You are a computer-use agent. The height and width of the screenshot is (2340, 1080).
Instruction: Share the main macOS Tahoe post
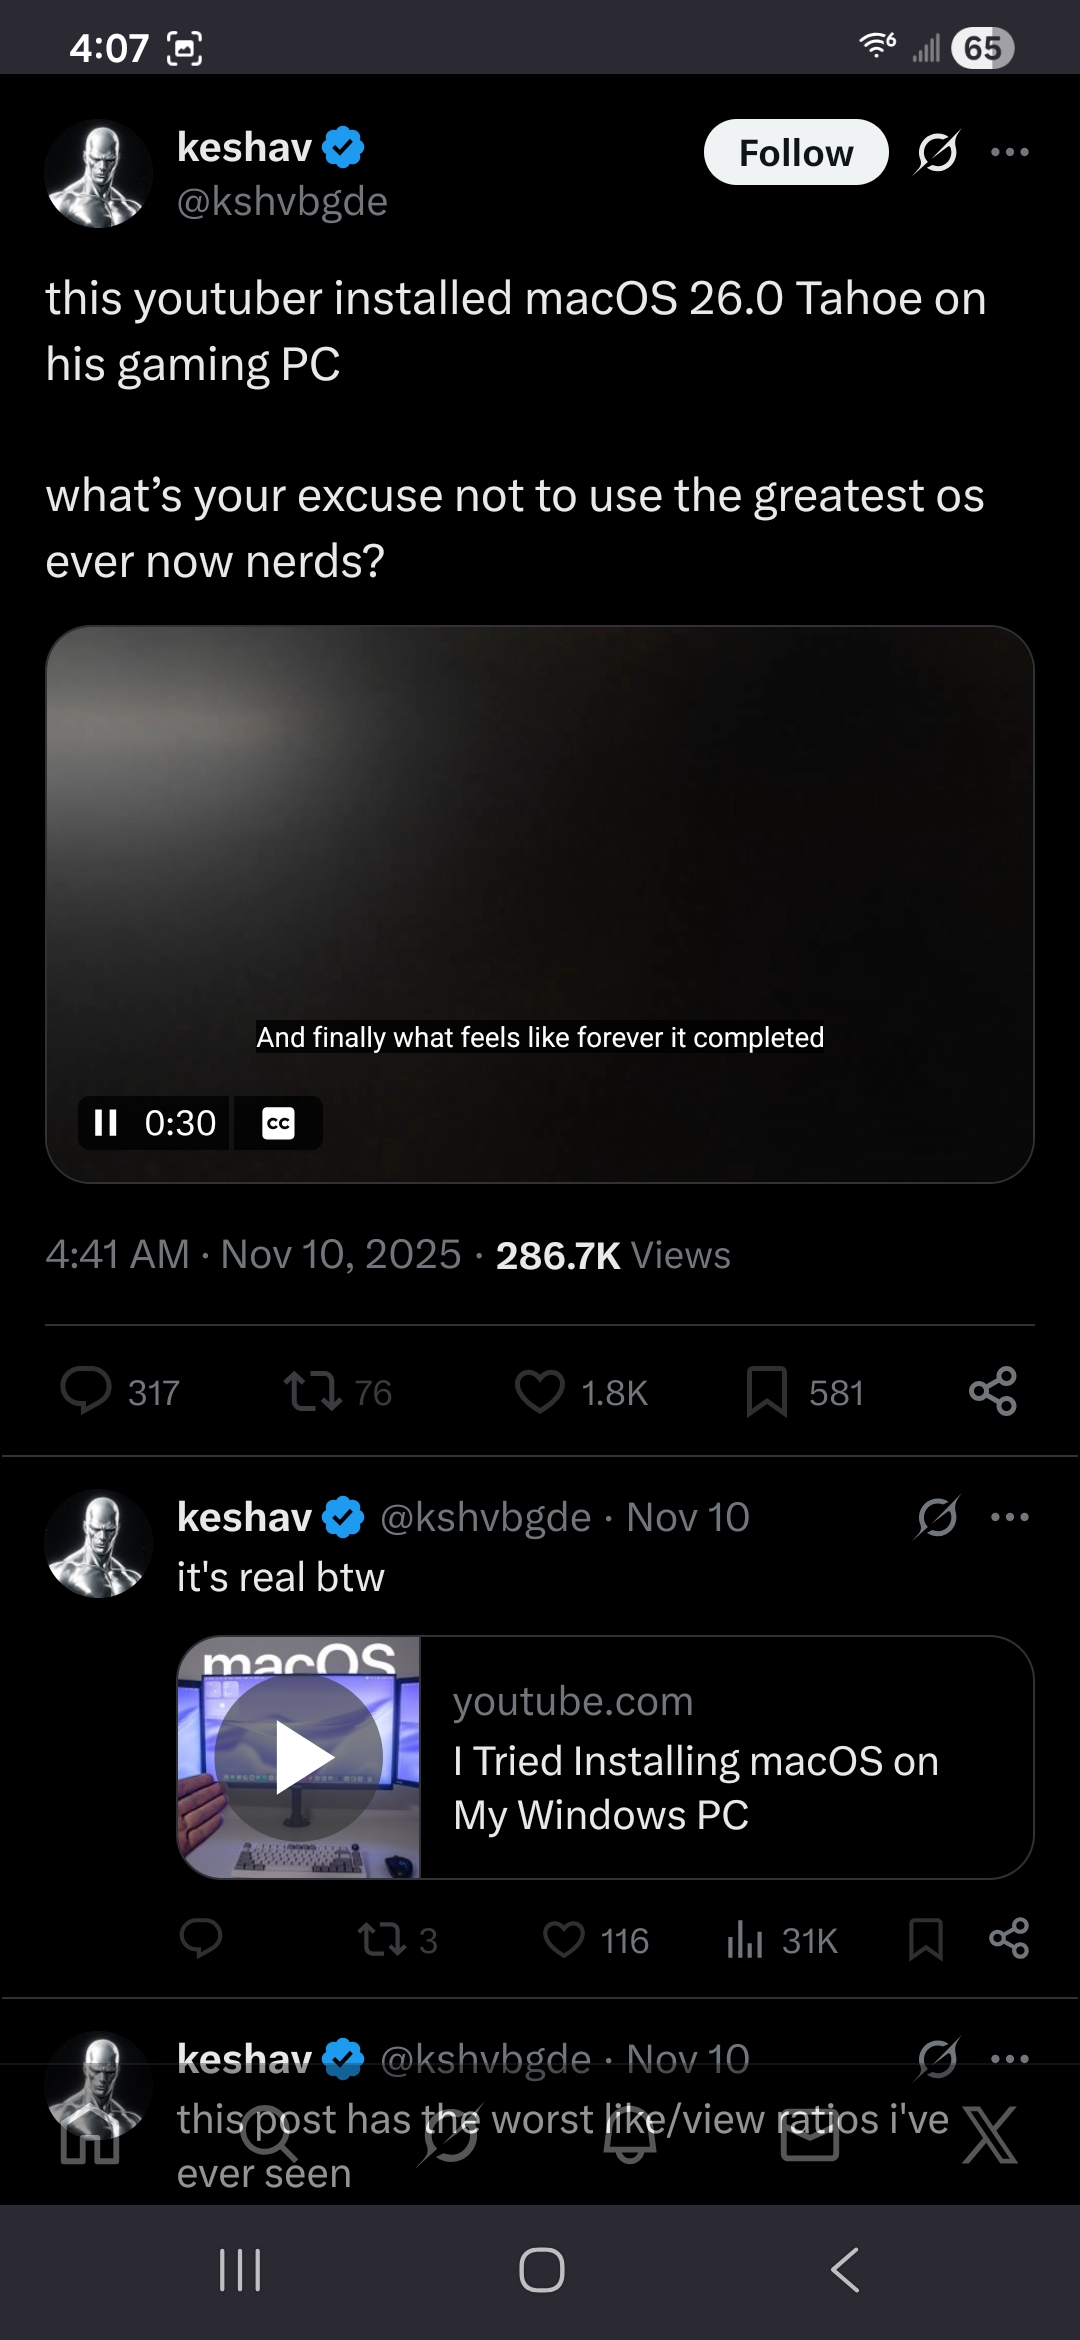992,1391
